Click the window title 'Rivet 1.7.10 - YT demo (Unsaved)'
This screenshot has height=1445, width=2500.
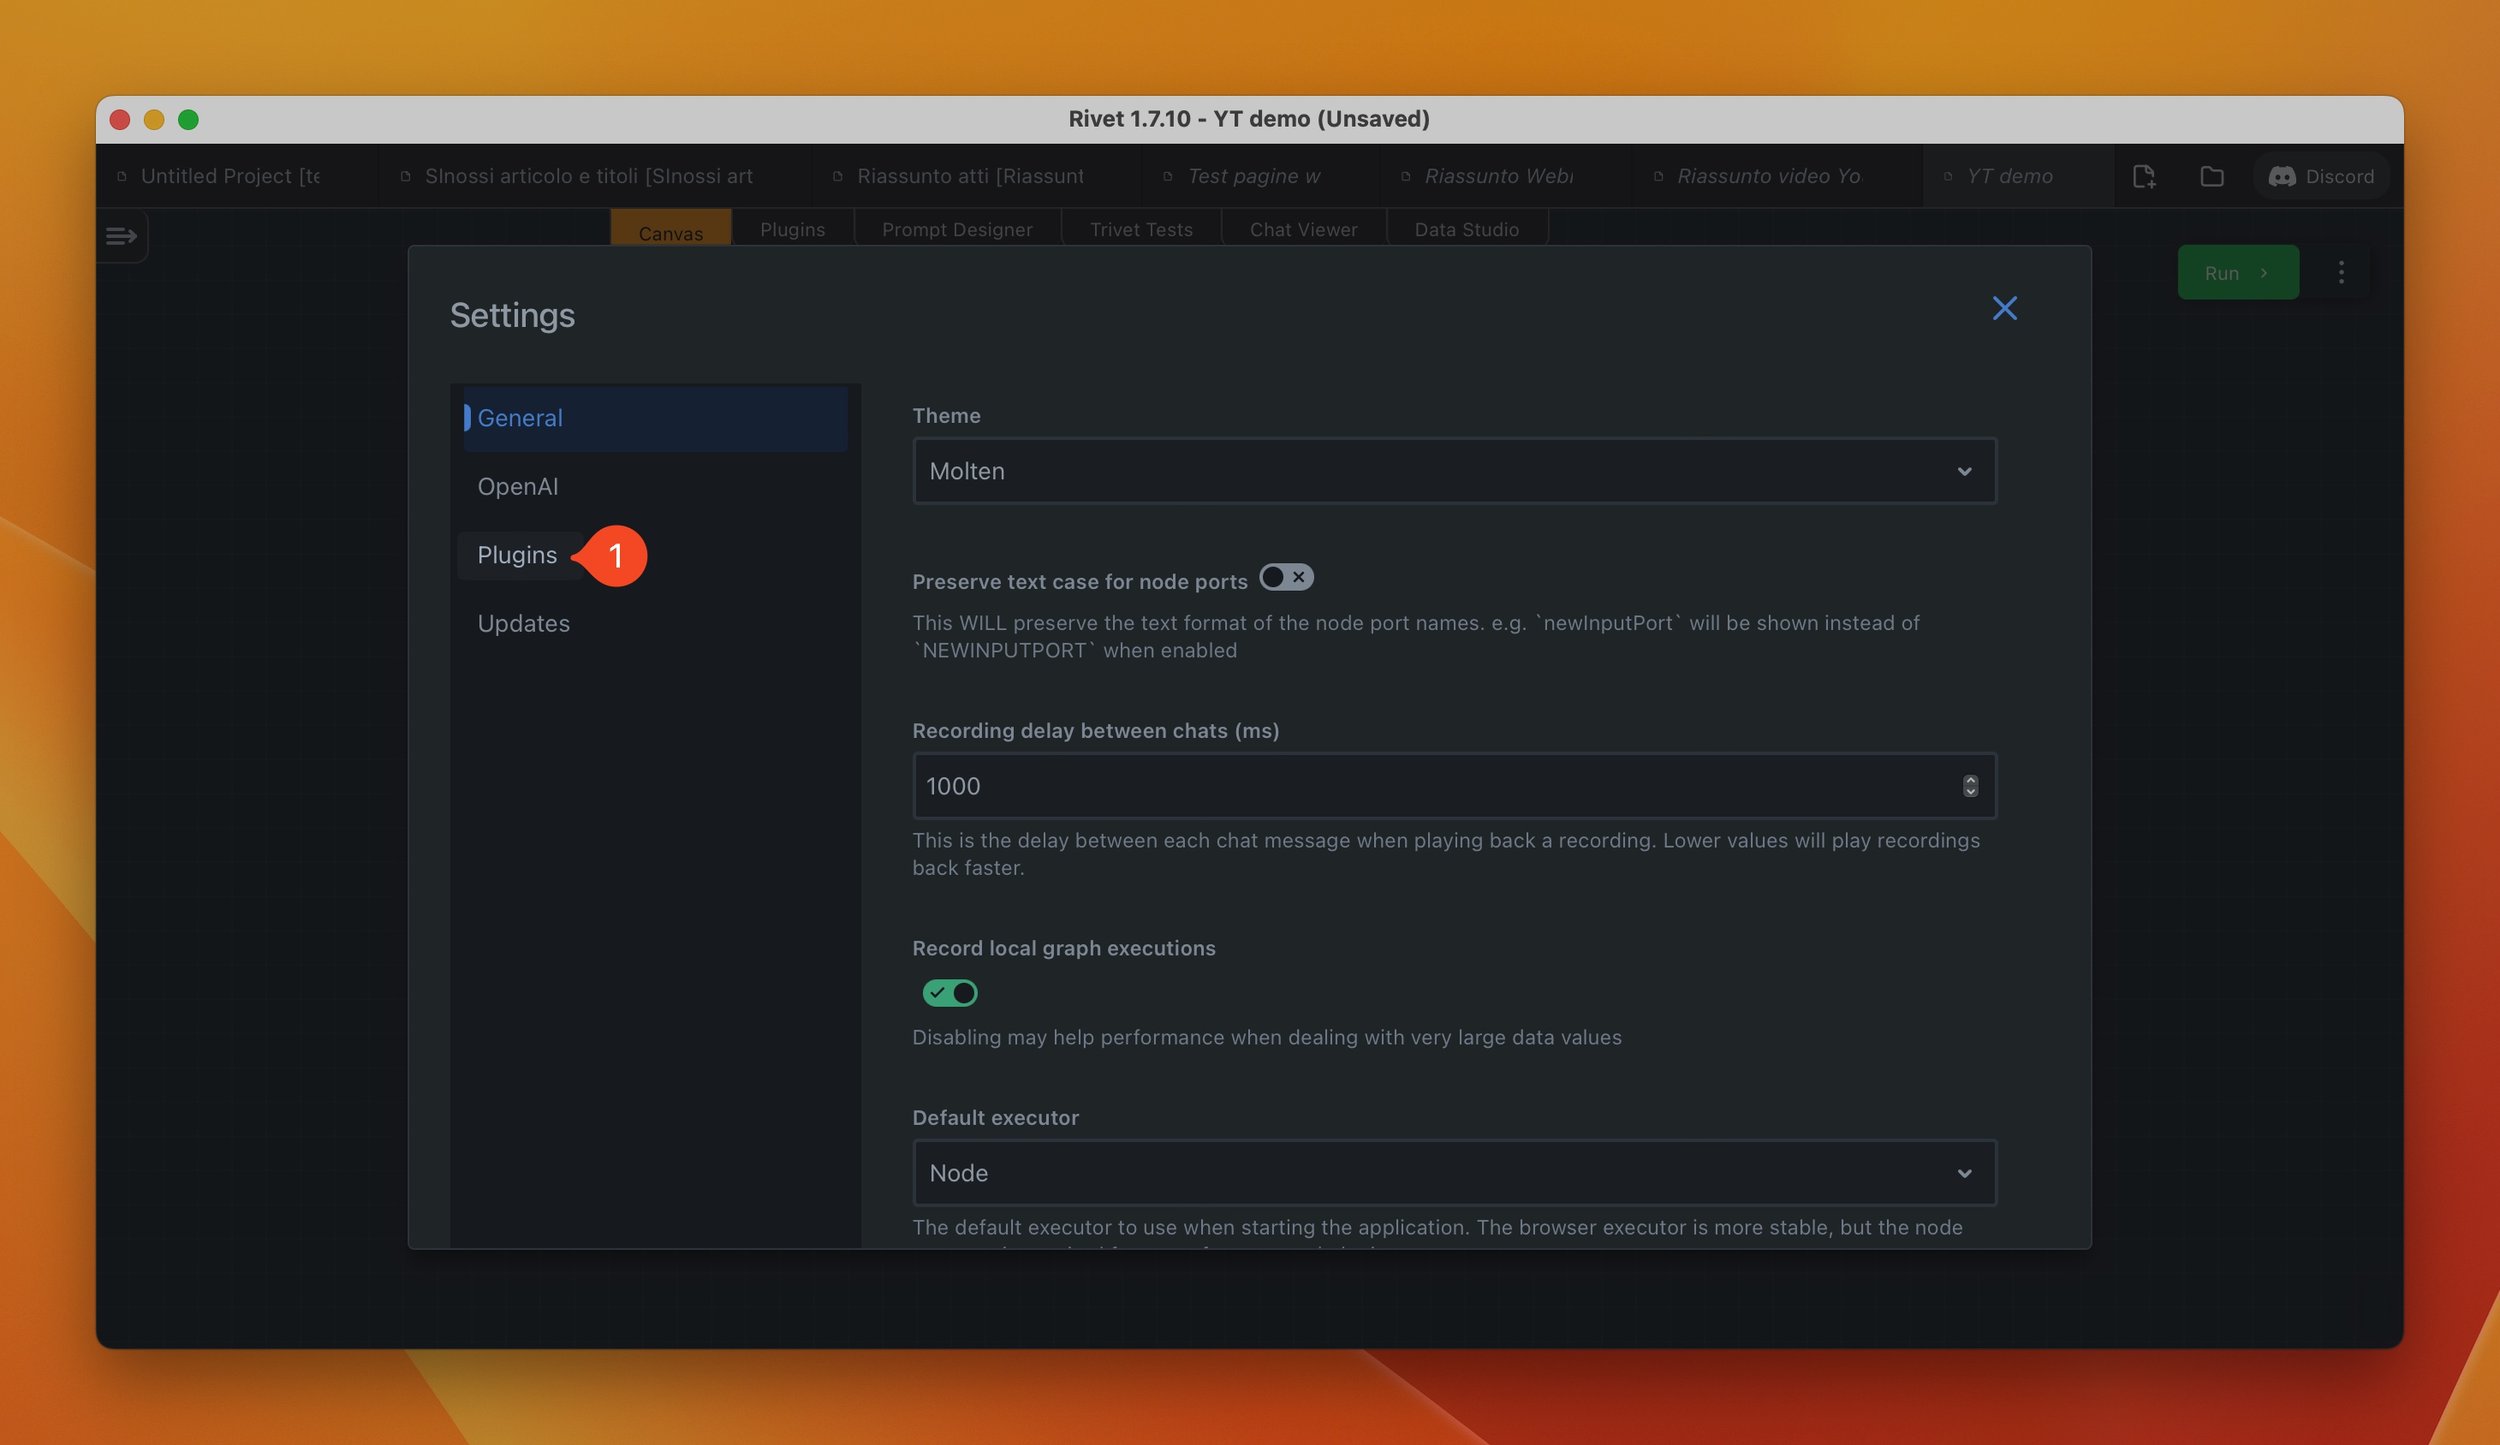point(1249,119)
